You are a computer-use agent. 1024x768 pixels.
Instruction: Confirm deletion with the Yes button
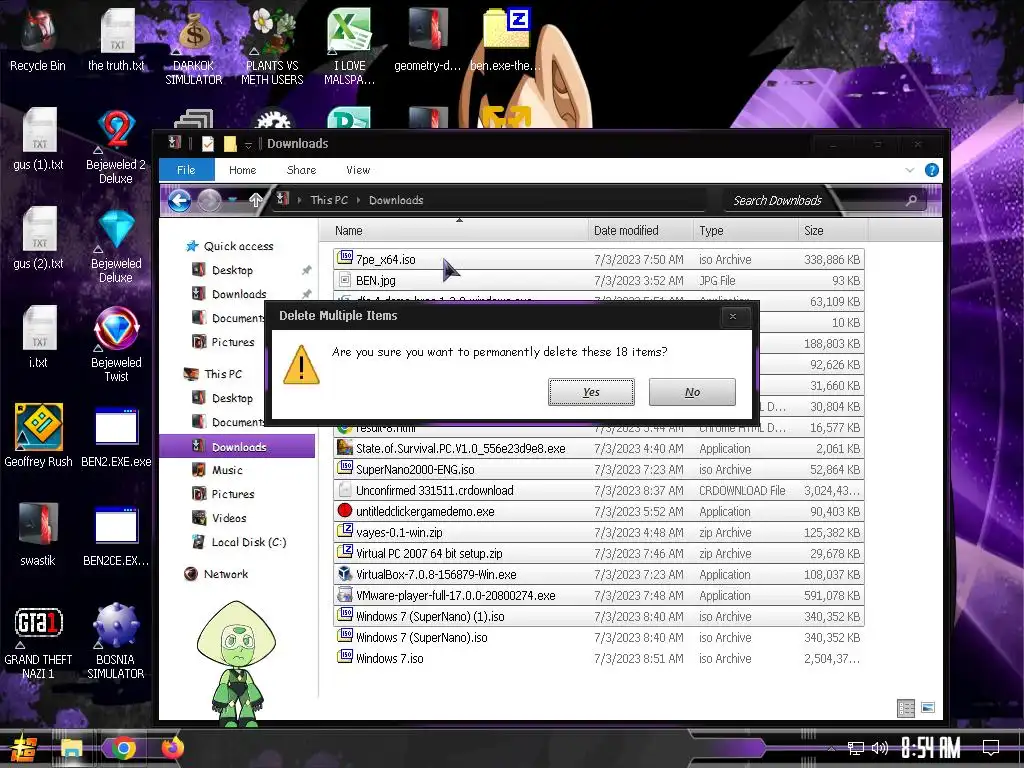coord(591,392)
